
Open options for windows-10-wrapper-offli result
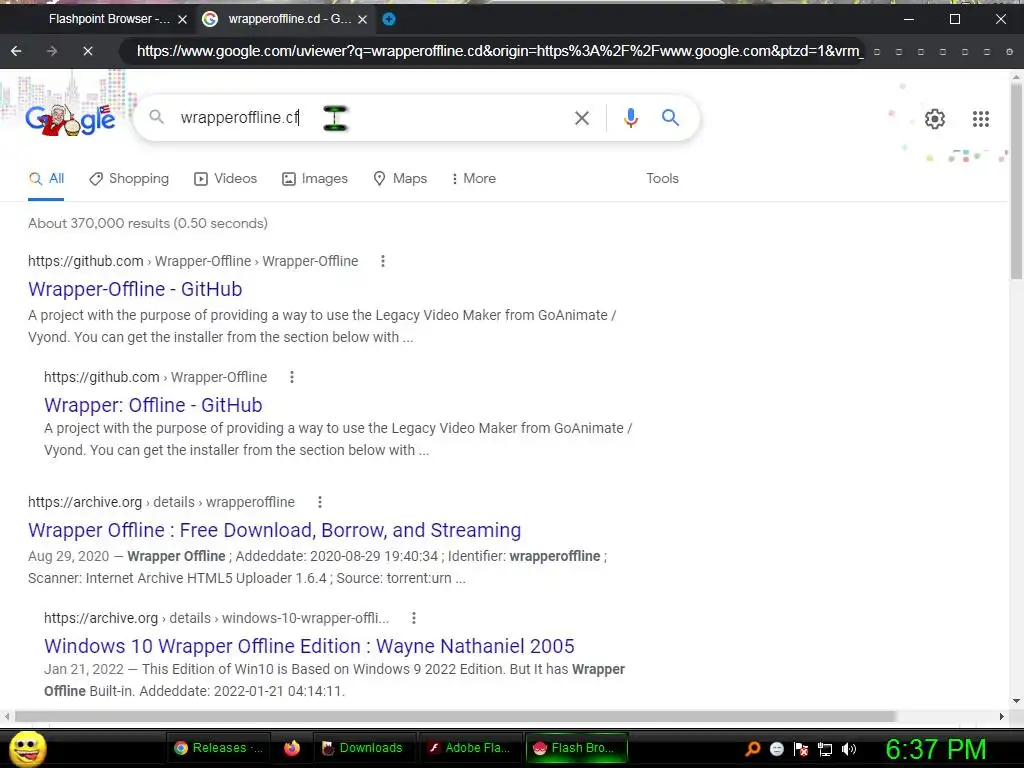coord(413,618)
